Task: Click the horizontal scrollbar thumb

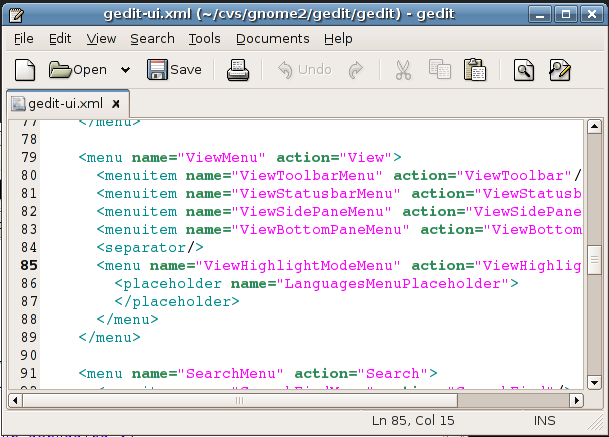Action: [240, 400]
